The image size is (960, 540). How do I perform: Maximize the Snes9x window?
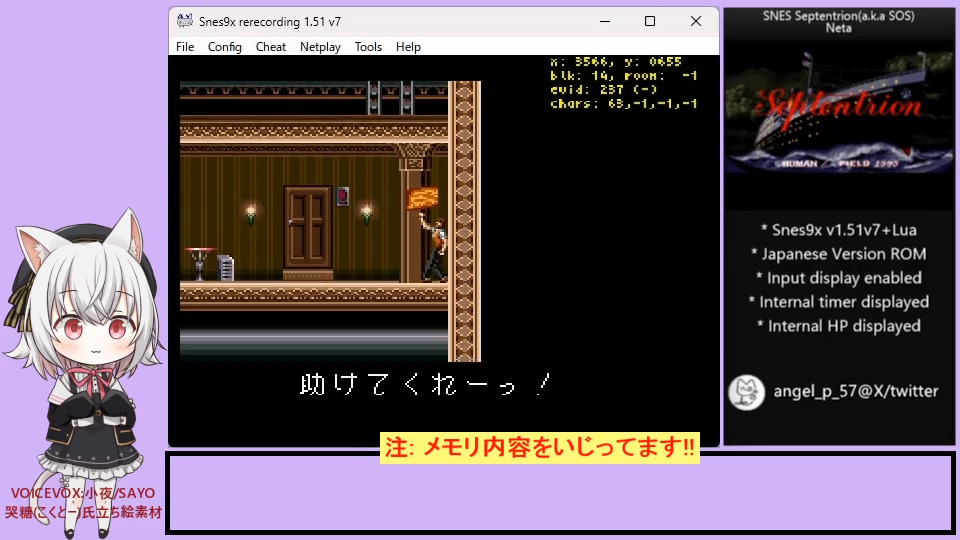point(650,21)
